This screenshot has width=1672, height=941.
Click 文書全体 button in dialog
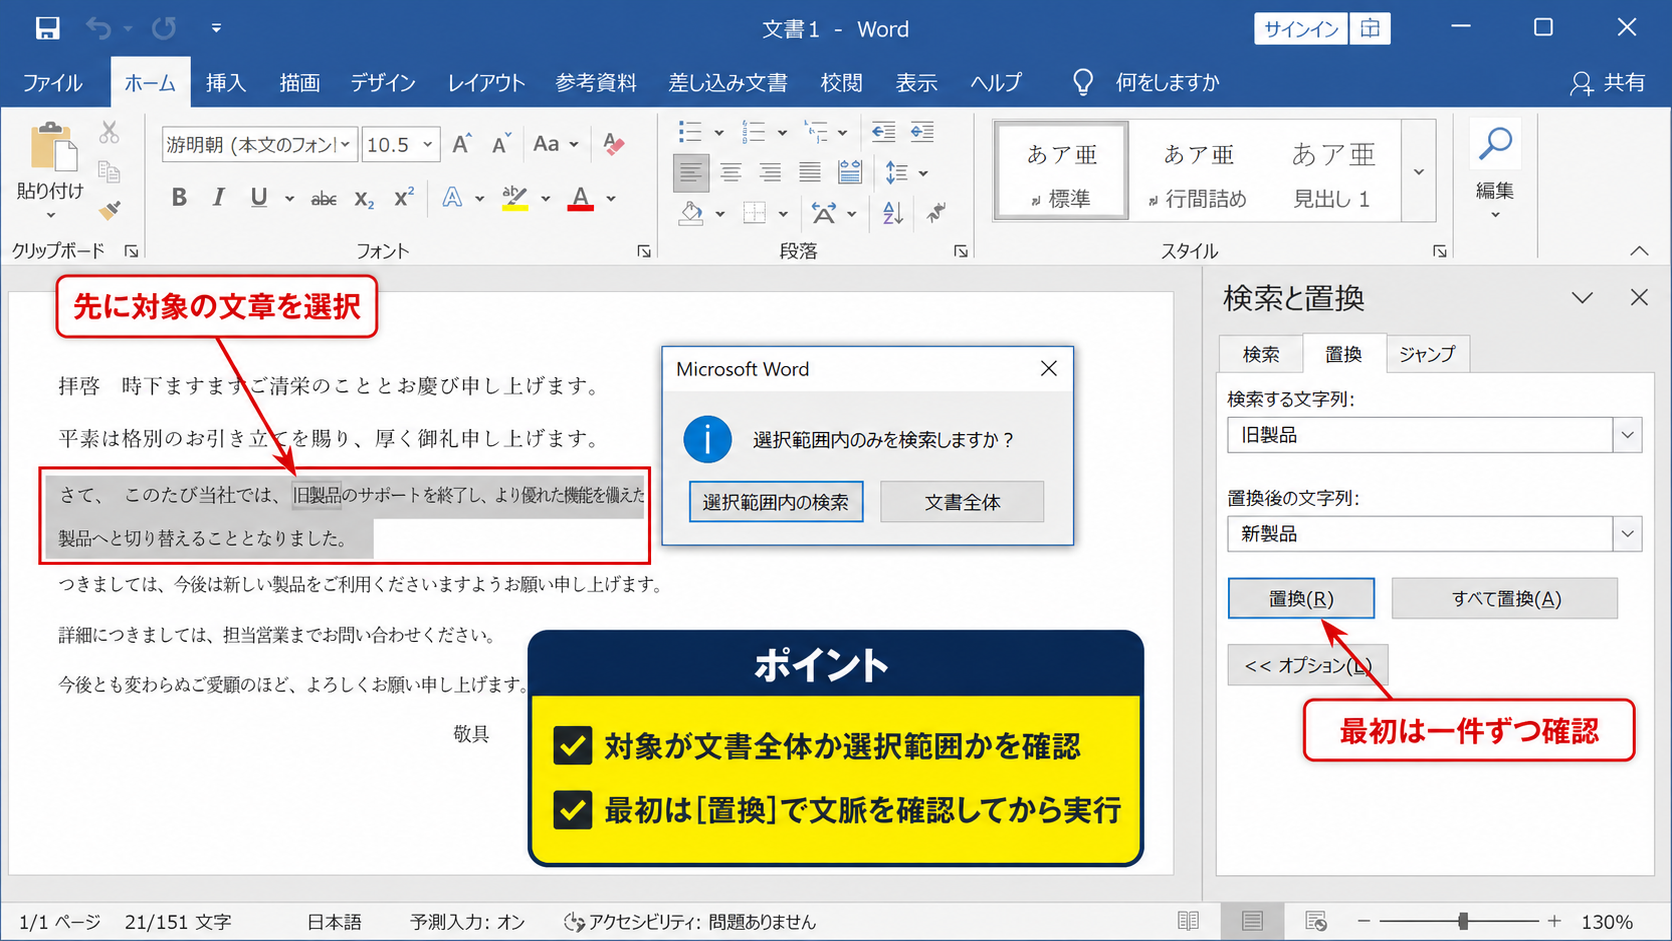click(x=962, y=502)
